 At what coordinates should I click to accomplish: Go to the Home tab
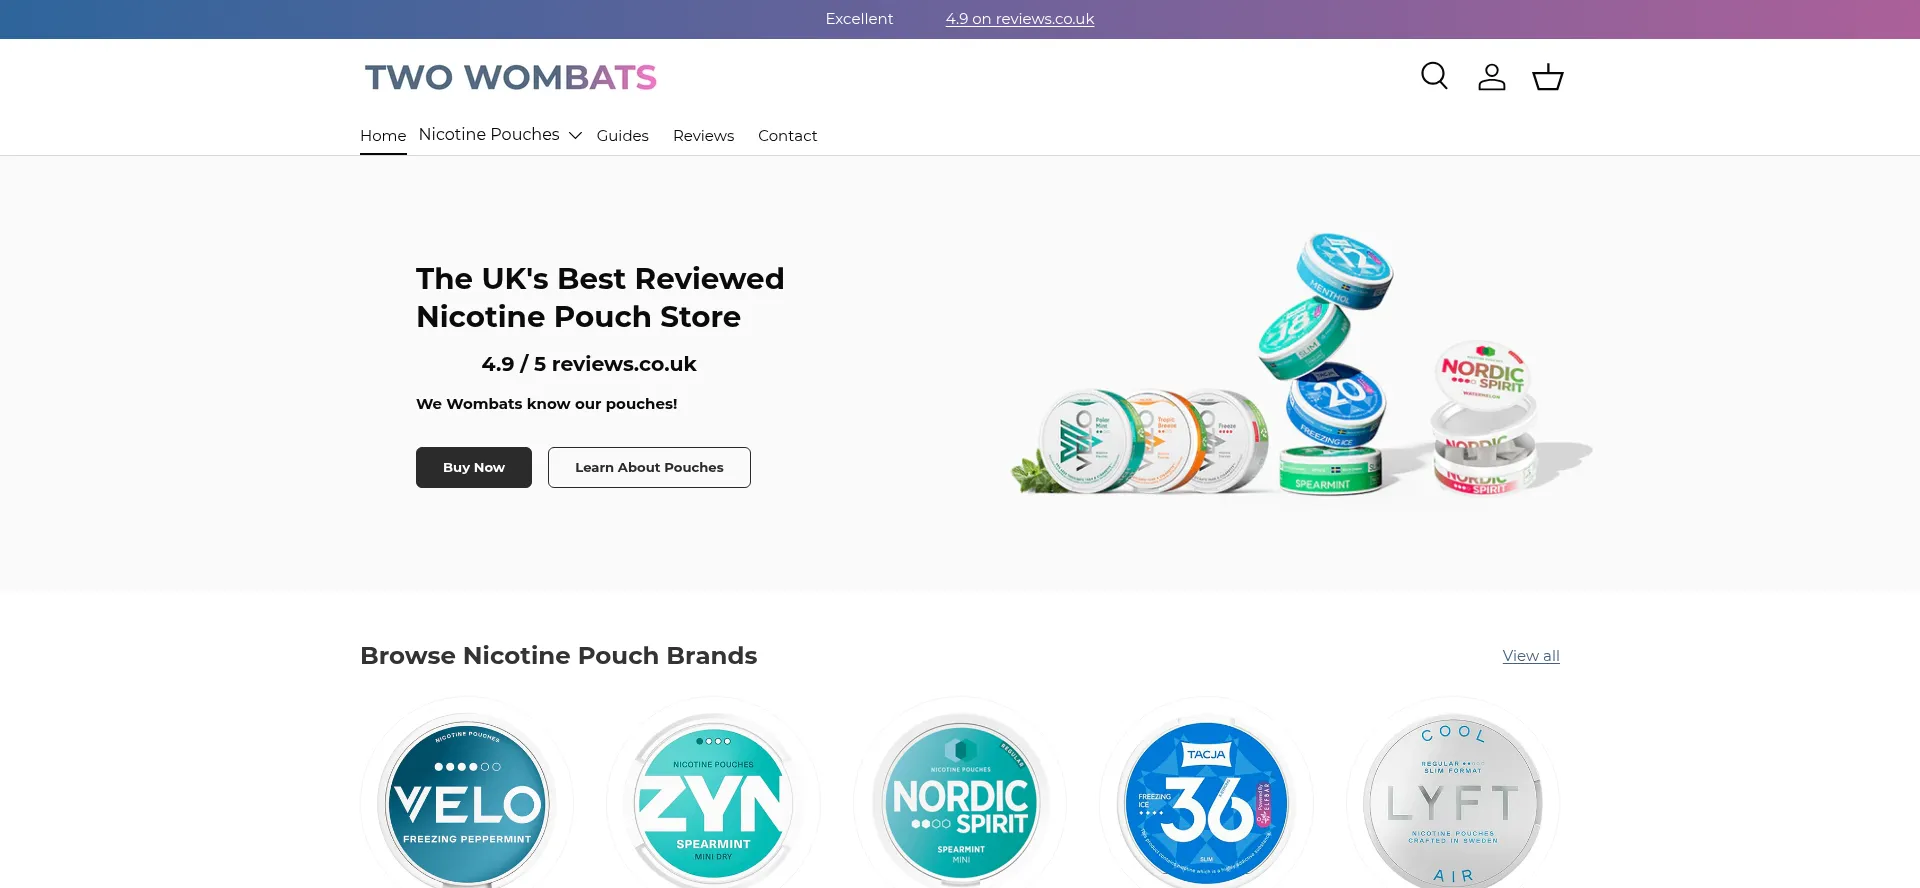click(383, 135)
